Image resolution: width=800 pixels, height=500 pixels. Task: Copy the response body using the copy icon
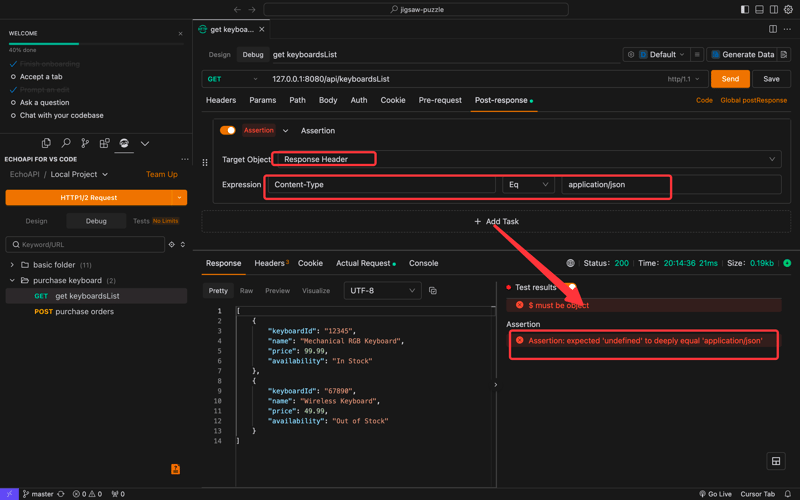coord(433,291)
